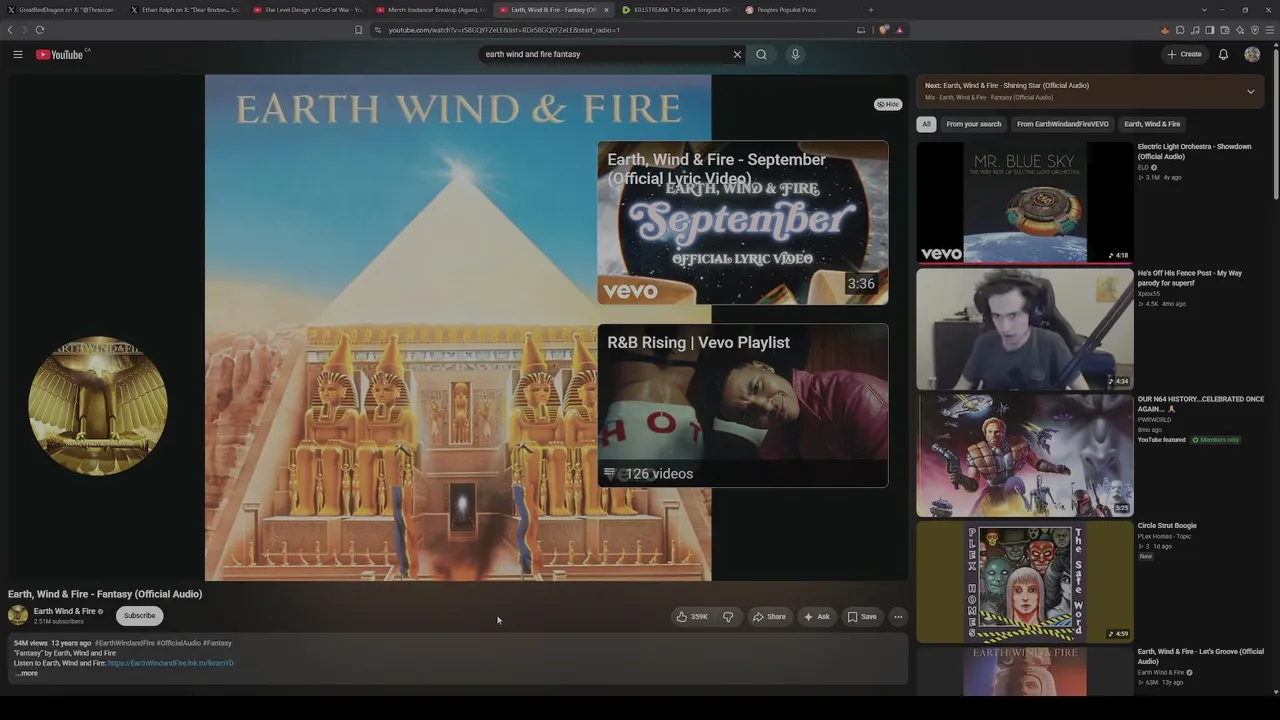1280x720 pixels.
Task: Open the account avatar menu
Action: point(1252,54)
